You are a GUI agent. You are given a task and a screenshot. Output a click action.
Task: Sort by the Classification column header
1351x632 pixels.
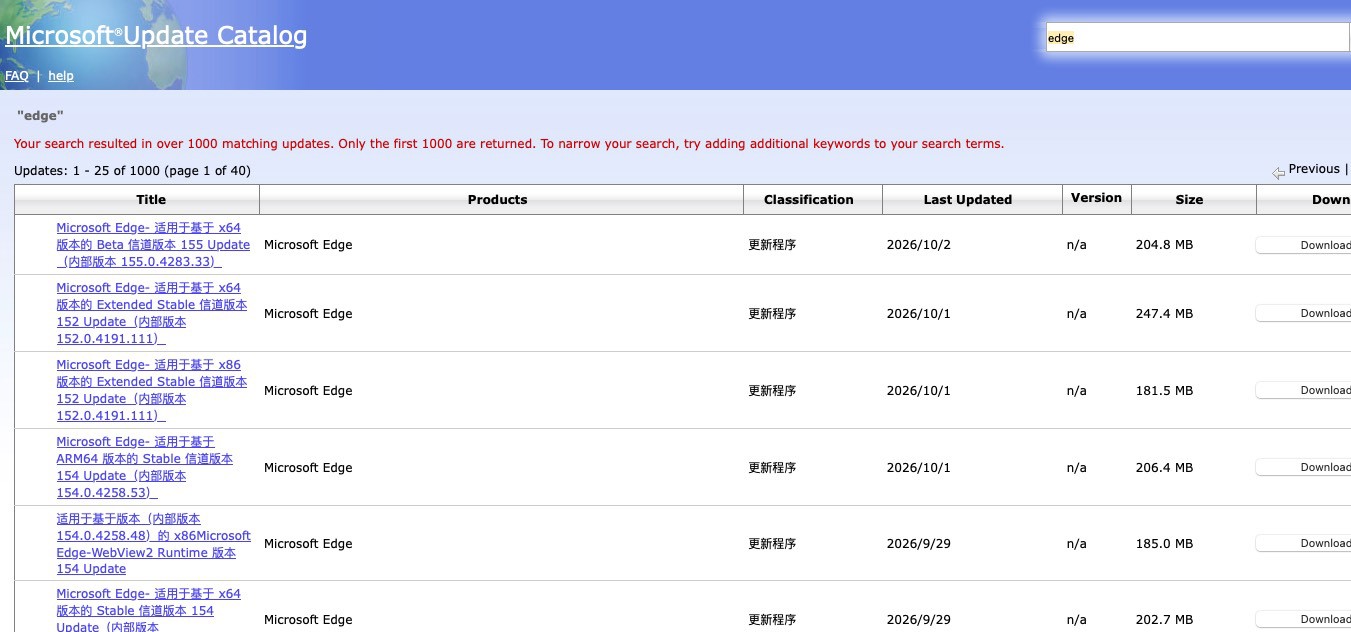coord(809,200)
